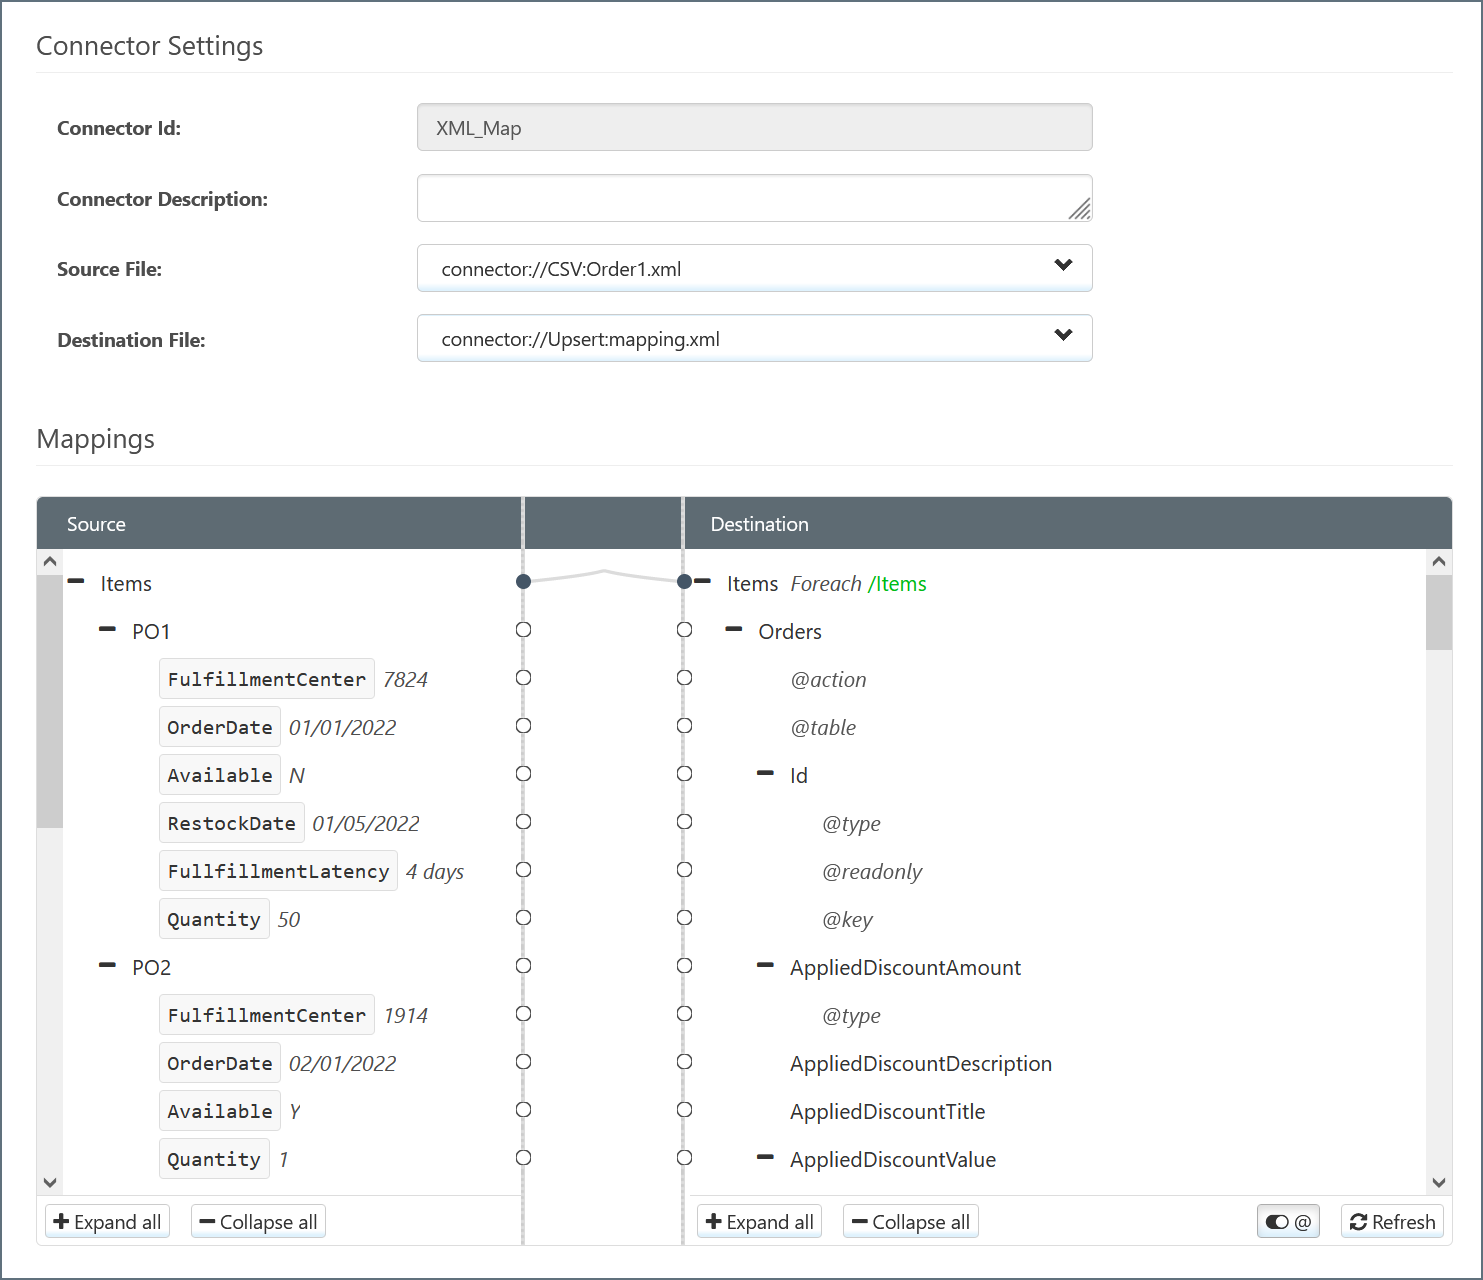The image size is (1483, 1280).
Task: Select the OrderDate 01/01/2022 source element
Action: coord(220,727)
